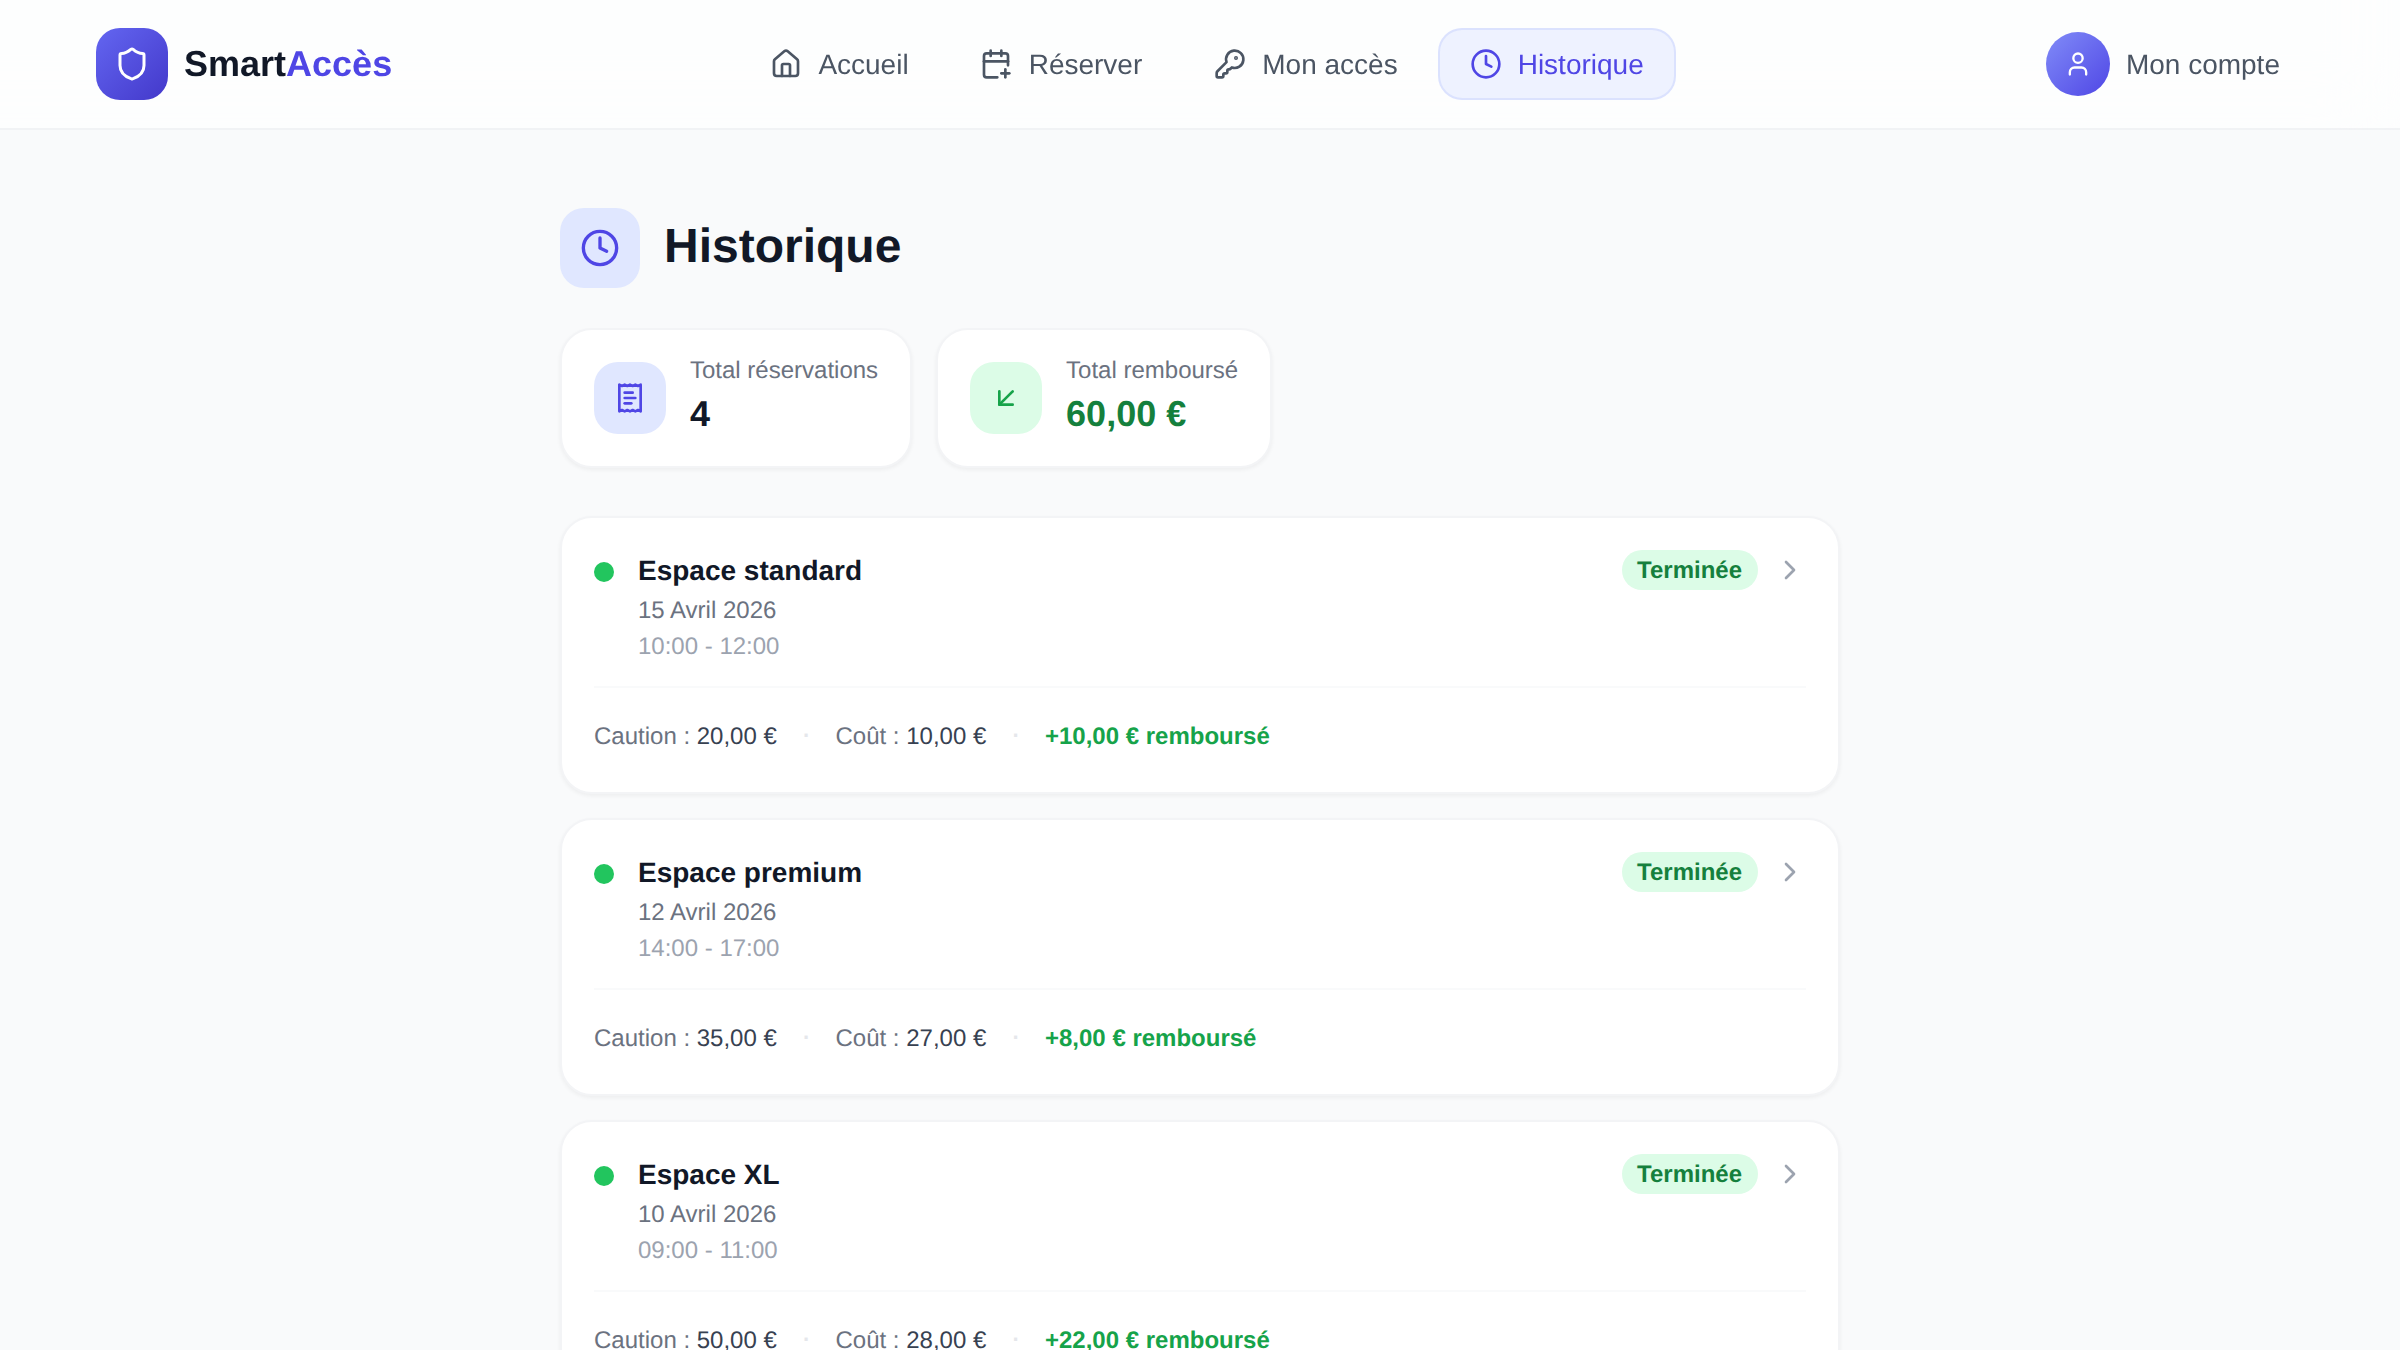Click the green dot beside Espace standard
Screen dimensions: 2400x1350
[604, 572]
